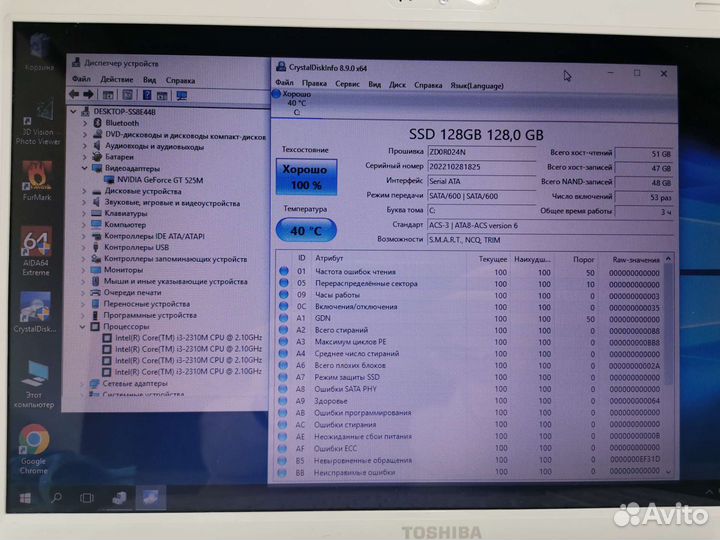Viewport: 720px width, 540px height.
Task: Select Сетевые адаптеры in device tree
Action: 135,383
